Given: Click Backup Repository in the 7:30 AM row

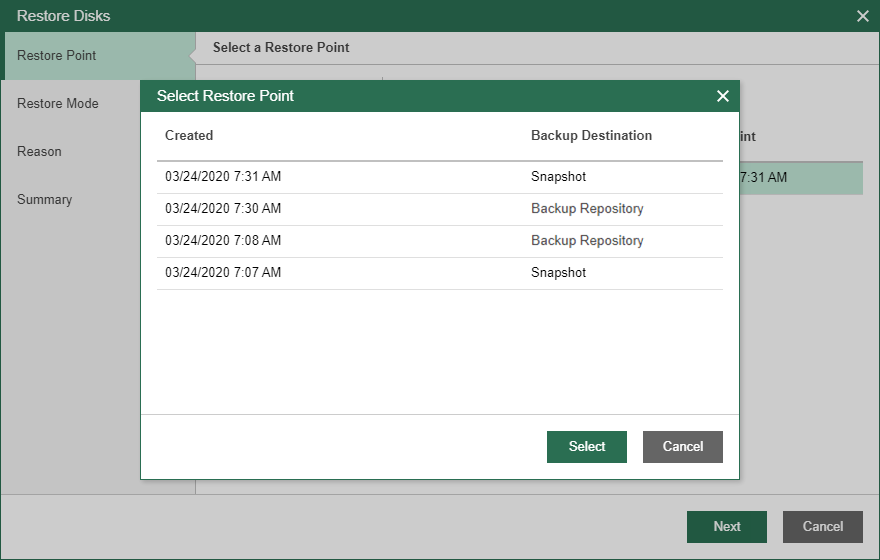Looking at the screenshot, I should point(587,209).
